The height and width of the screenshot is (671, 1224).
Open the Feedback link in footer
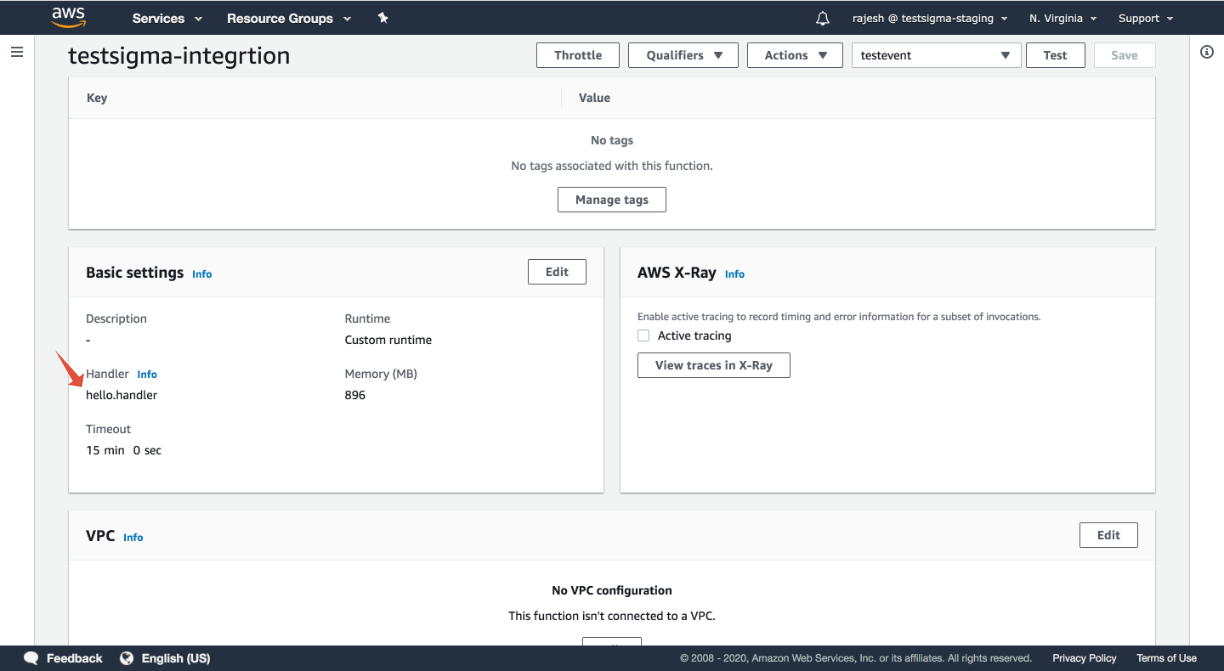click(74, 658)
